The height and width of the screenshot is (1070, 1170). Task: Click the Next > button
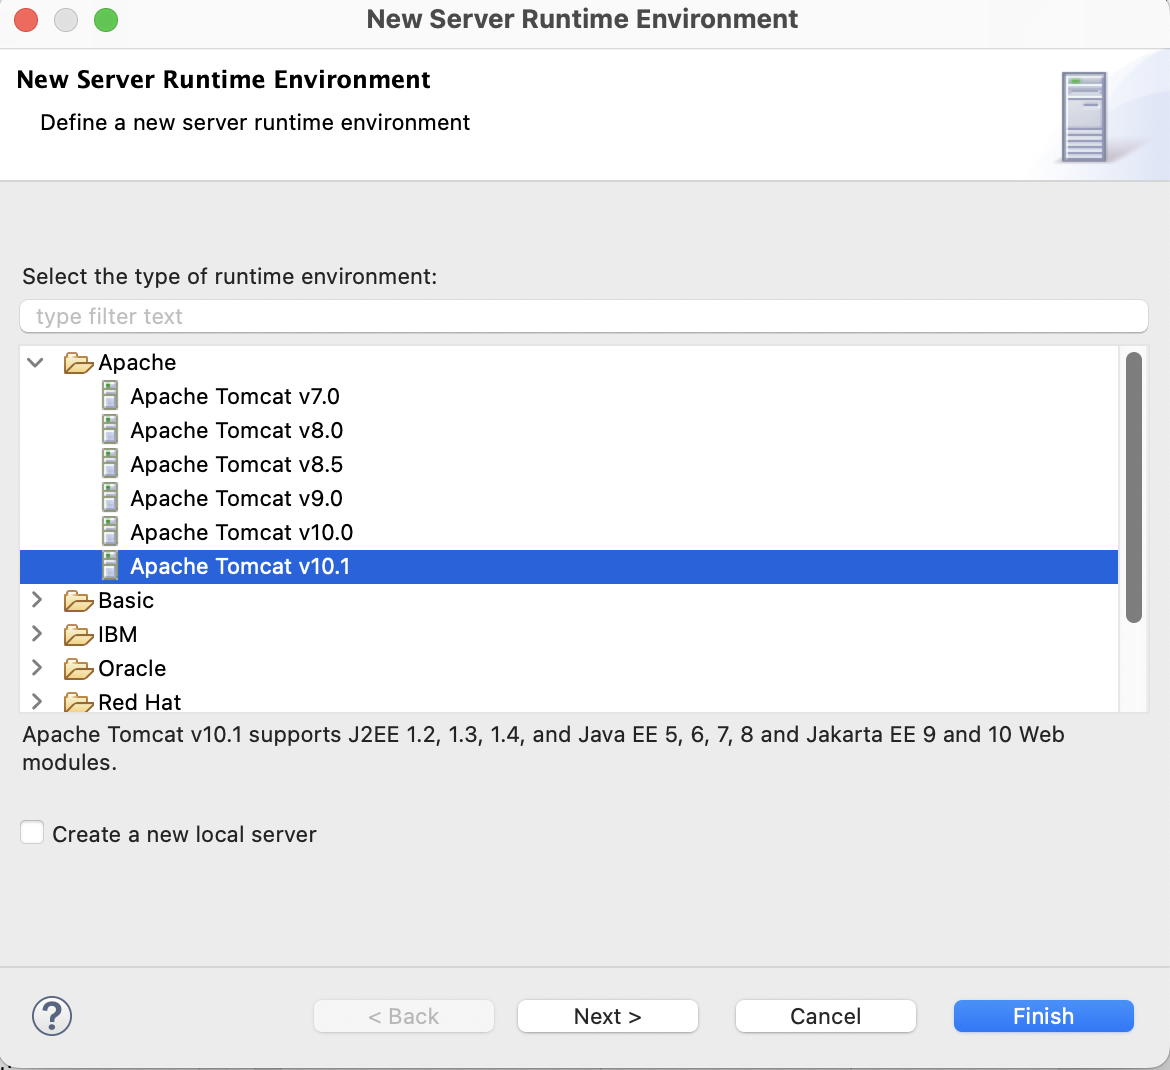[607, 1016]
